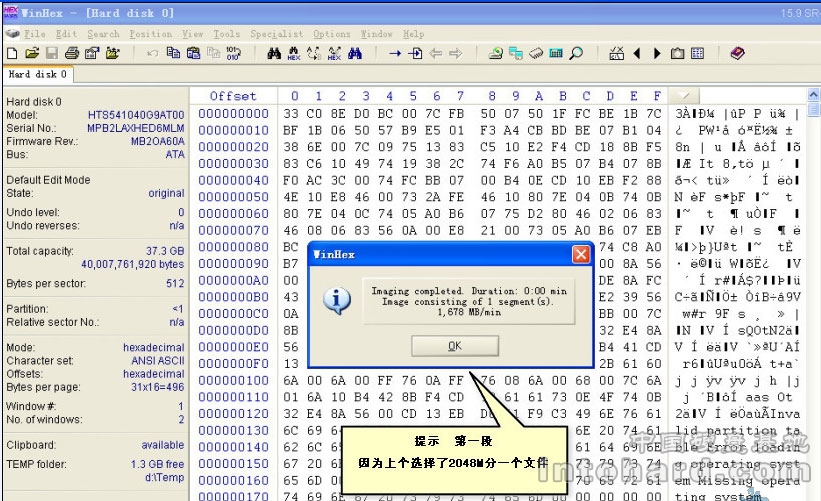Viewport: 821px width, 501px height.
Task: Click the 31x16=496 bytes per page value
Action: pos(158,387)
